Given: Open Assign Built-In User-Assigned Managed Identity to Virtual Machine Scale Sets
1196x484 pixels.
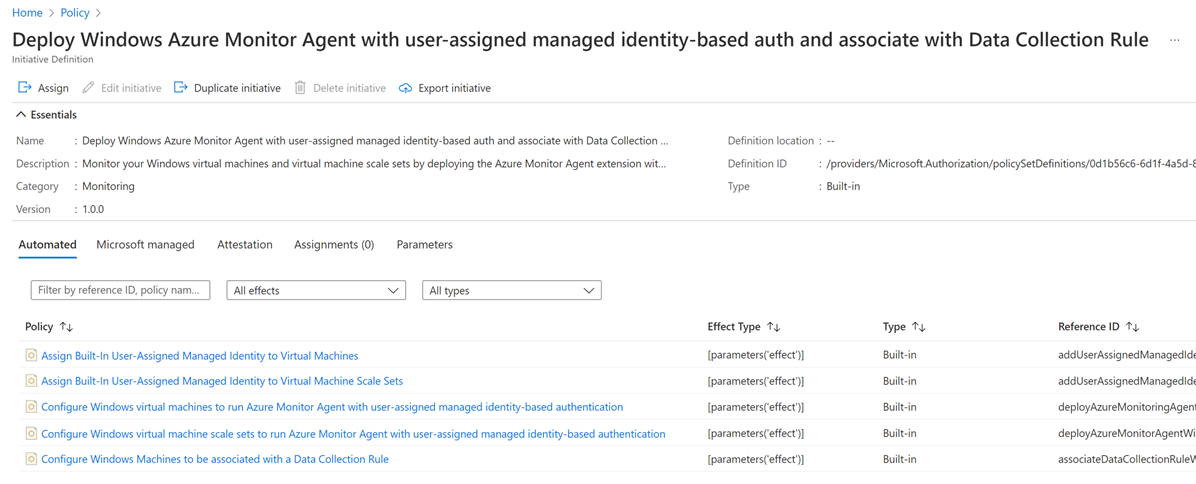Looking at the screenshot, I should click(222, 381).
